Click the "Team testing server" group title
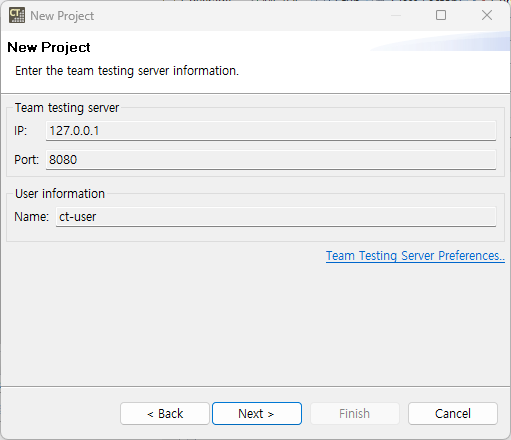The image size is (511, 440). tap(67, 108)
